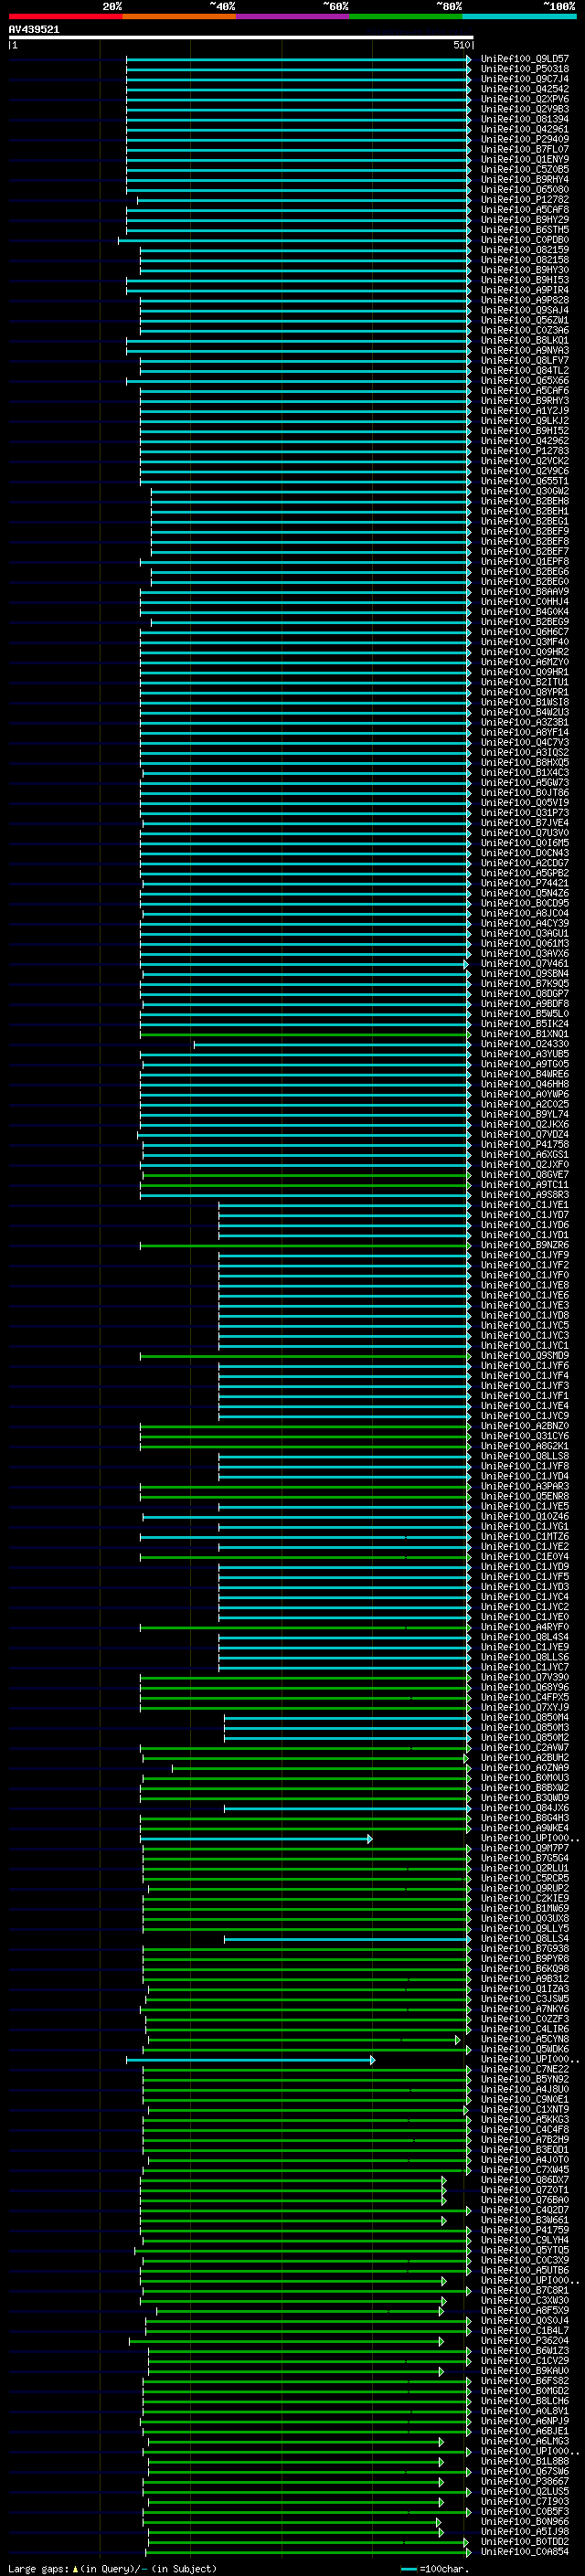This screenshot has width=585, height=2576.
Task: Open hit UniRef100_P50318
Action: pyautogui.click(x=524, y=69)
